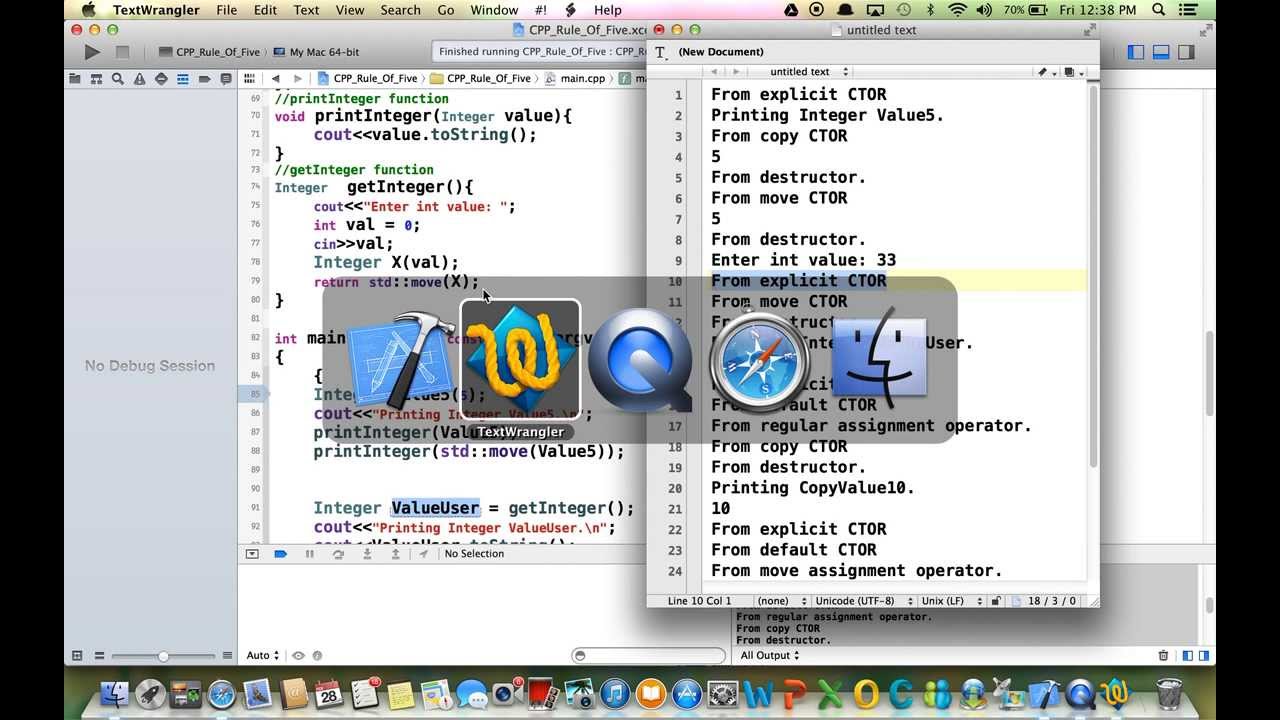Screen dimensions: 1280x720
Task: Open the Xcode search navigator magnifier
Action: (118, 78)
